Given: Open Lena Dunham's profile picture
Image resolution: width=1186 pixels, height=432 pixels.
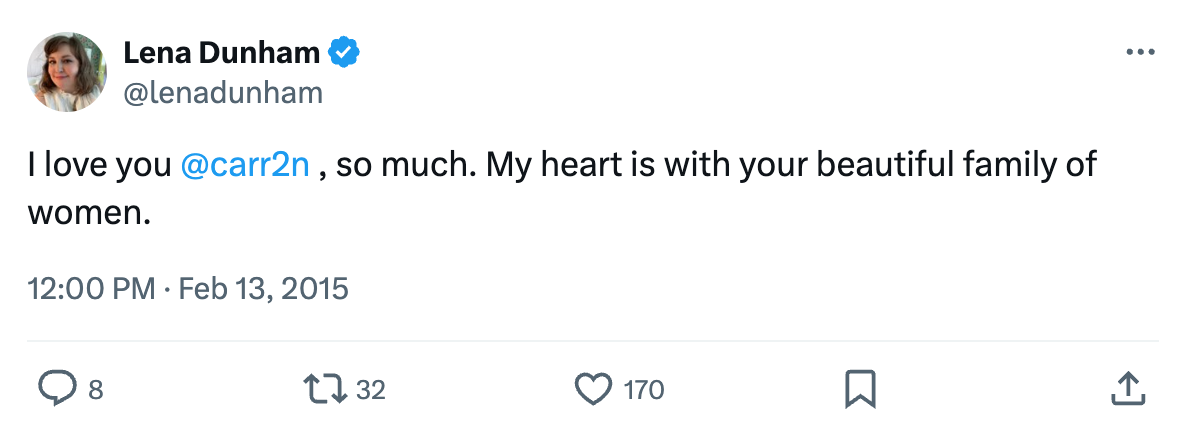Looking at the screenshot, I should 68,72.
